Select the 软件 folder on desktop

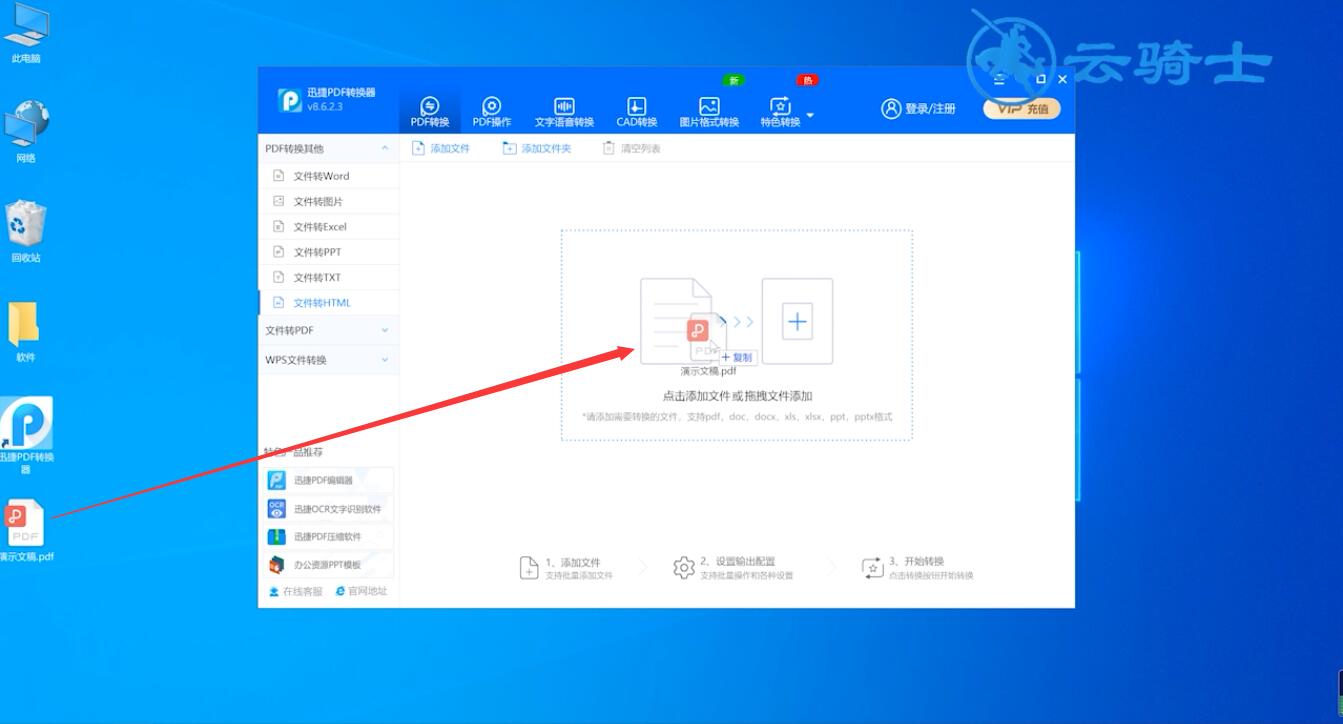pos(25,331)
